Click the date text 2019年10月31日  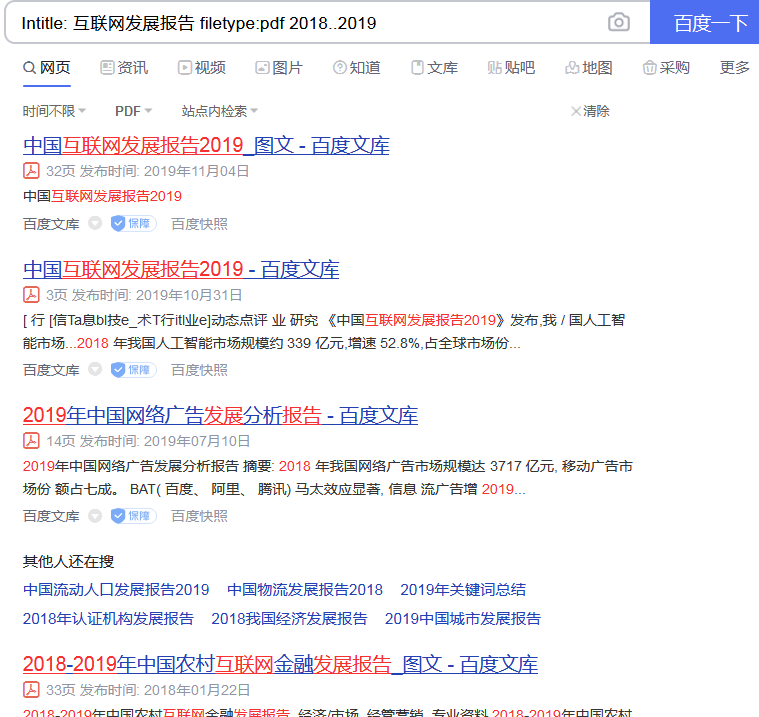click(189, 295)
